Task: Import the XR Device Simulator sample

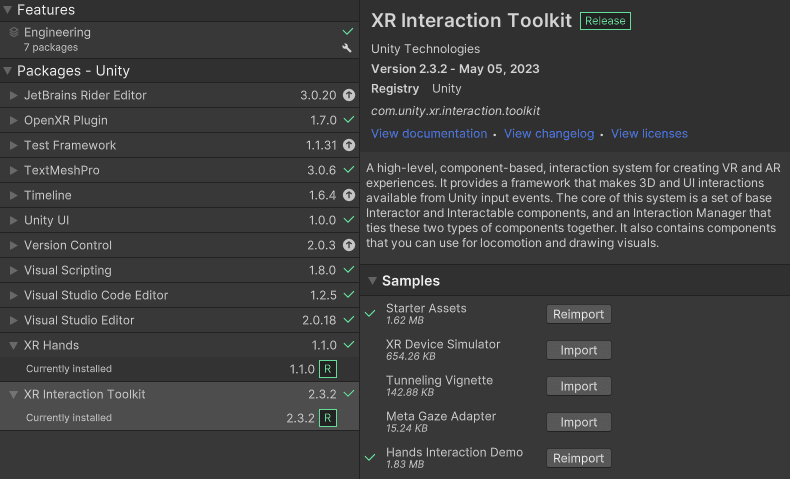Action: [x=578, y=350]
